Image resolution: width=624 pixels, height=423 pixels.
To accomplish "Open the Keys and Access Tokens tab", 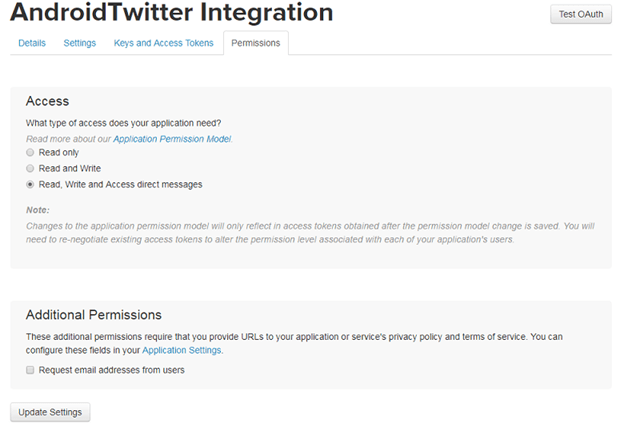I will [163, 43].
